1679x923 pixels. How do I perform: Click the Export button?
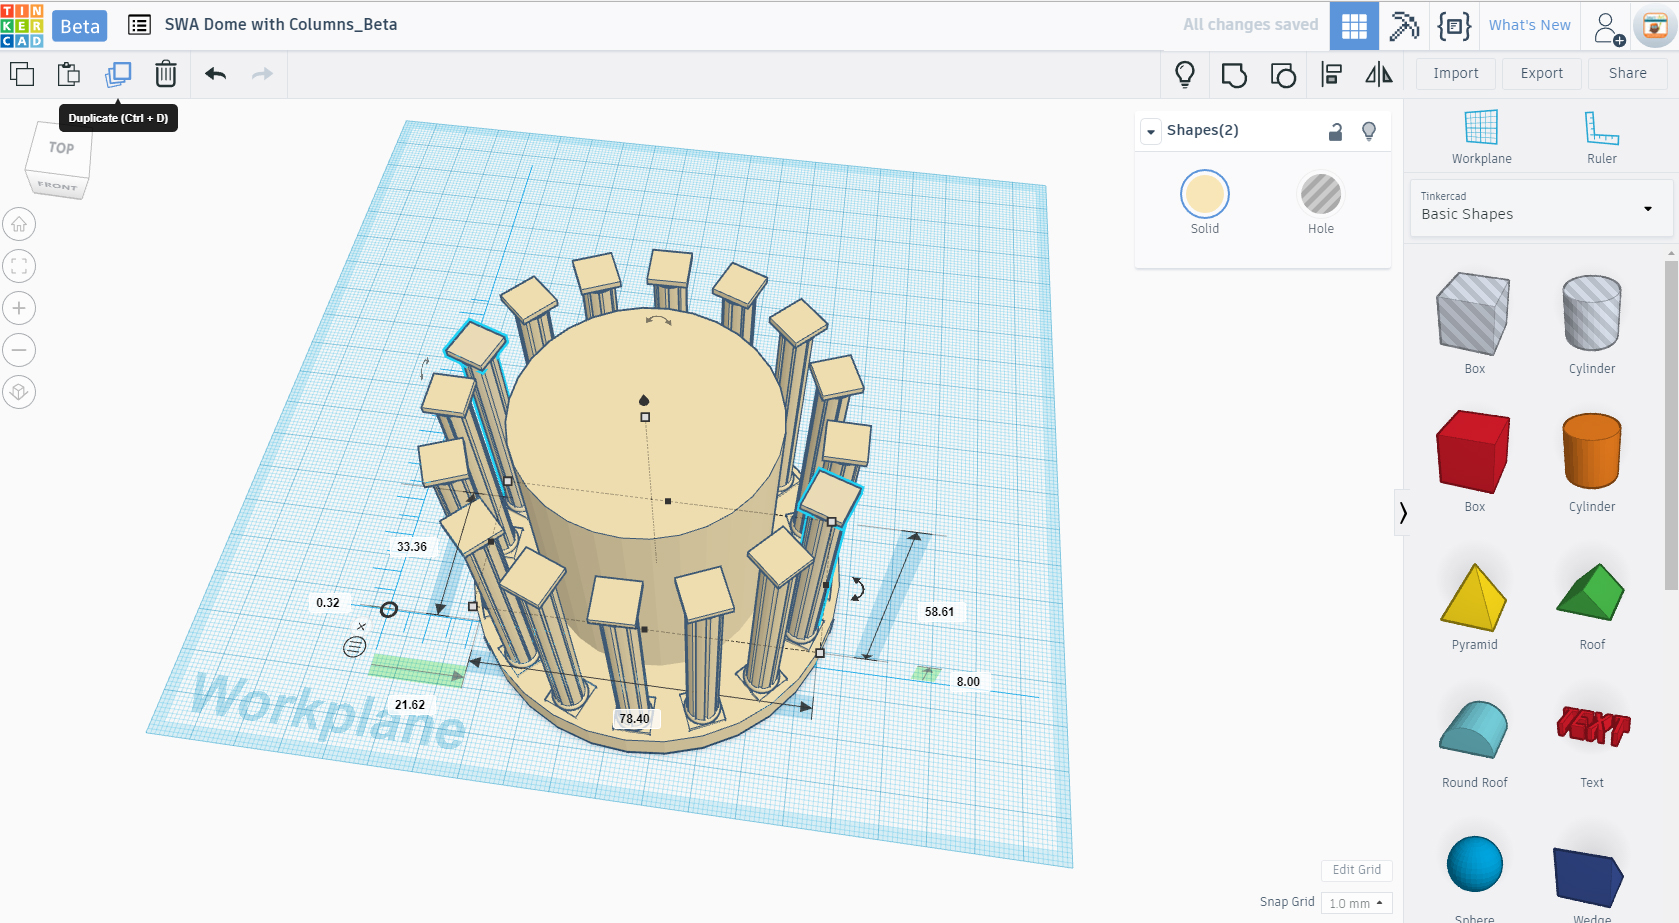pyautogui.click(x=1541, y=74)
